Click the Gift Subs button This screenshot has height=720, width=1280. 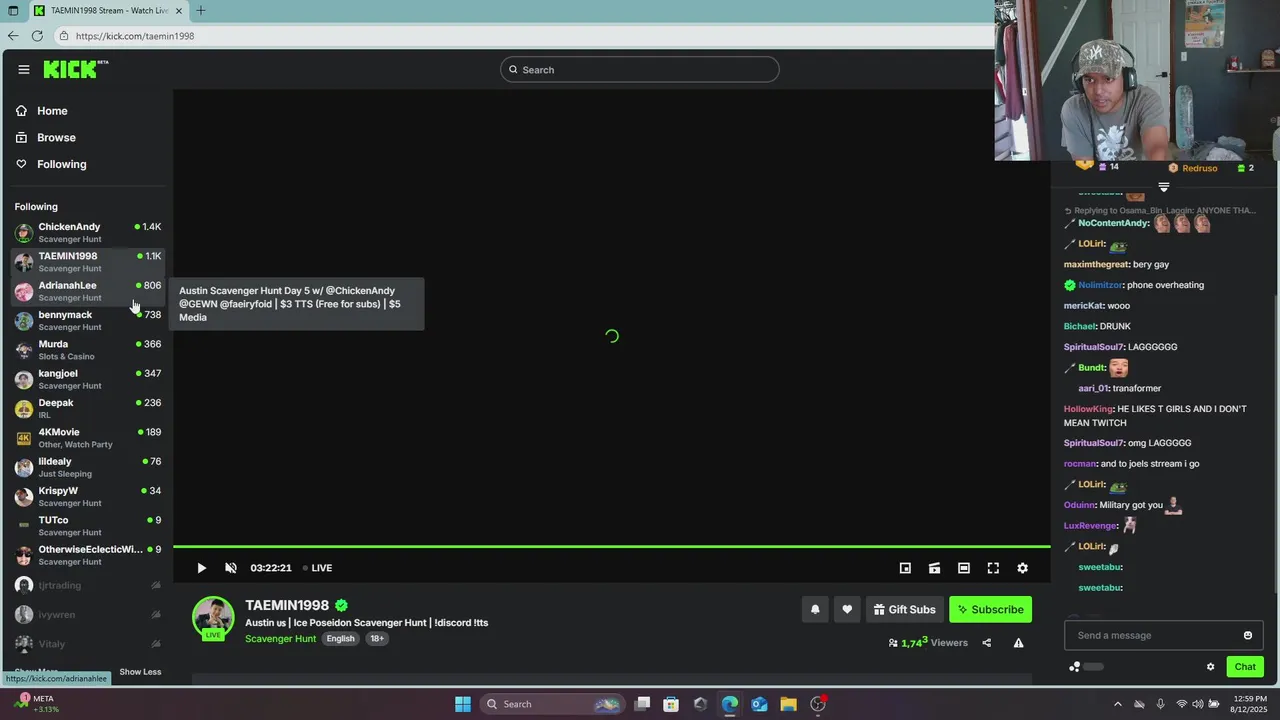(x=905, y=609)
